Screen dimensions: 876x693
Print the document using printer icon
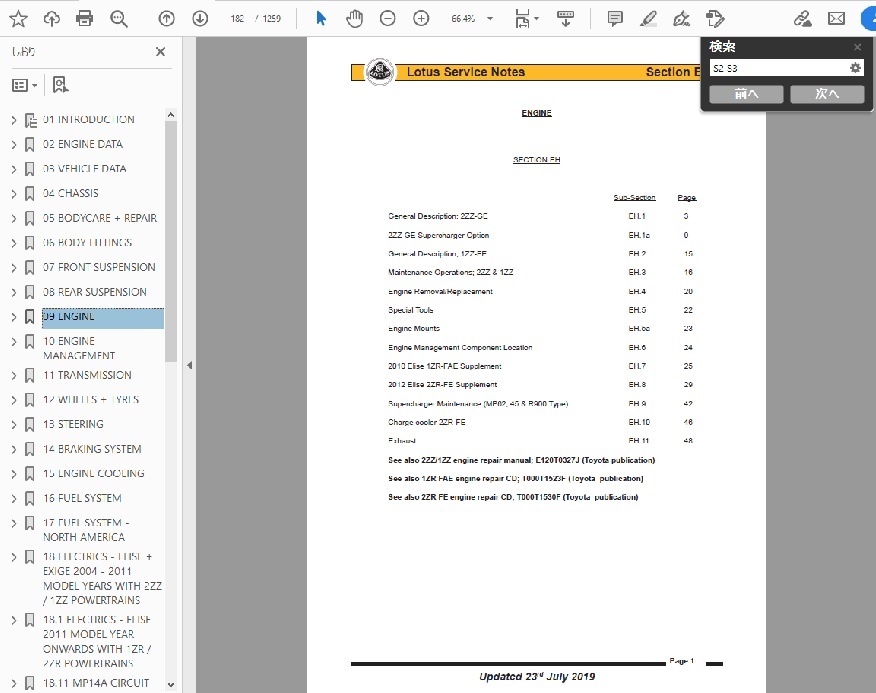click(84, 19)
